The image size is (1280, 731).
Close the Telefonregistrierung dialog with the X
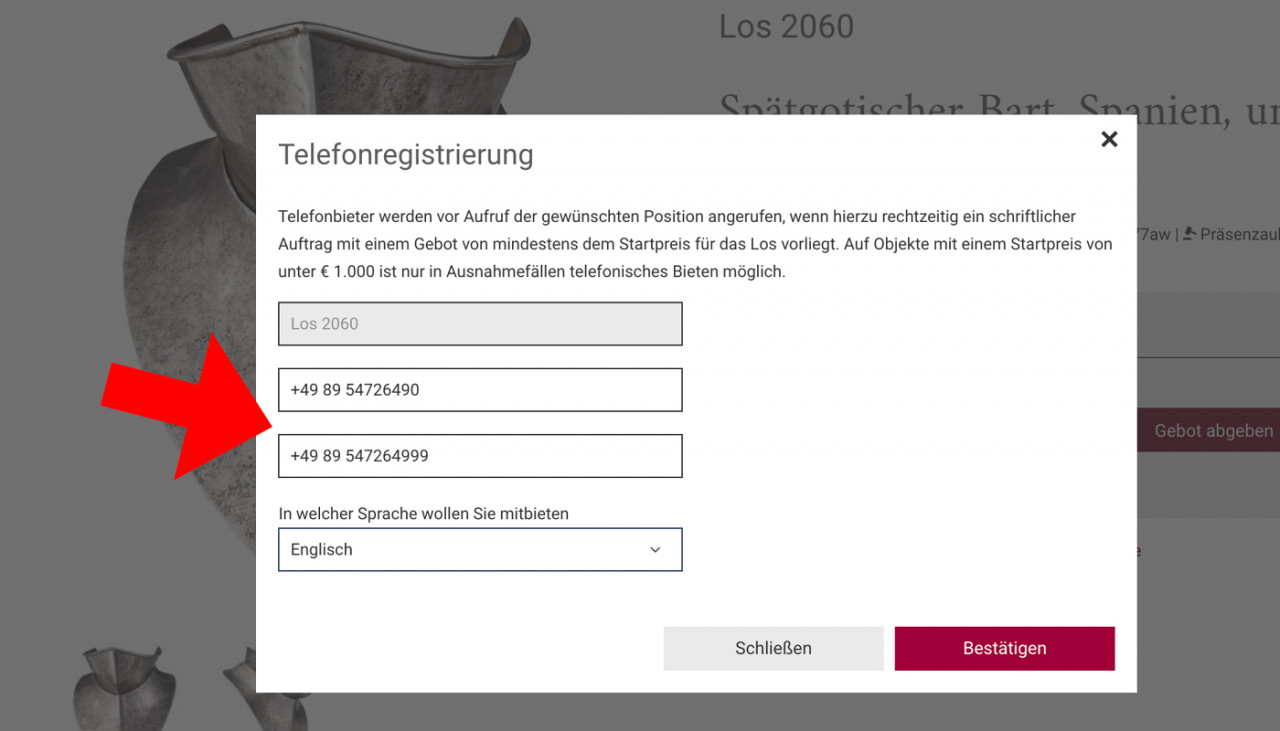pos(1109,140)
